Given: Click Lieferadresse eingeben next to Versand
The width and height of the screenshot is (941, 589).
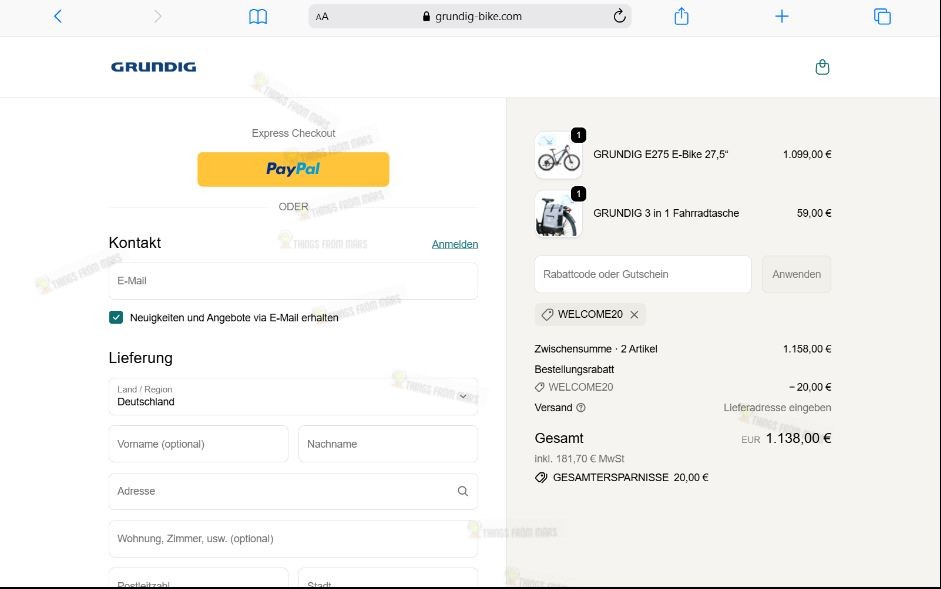Looking at the screenshot, I should tap(777, 407).
